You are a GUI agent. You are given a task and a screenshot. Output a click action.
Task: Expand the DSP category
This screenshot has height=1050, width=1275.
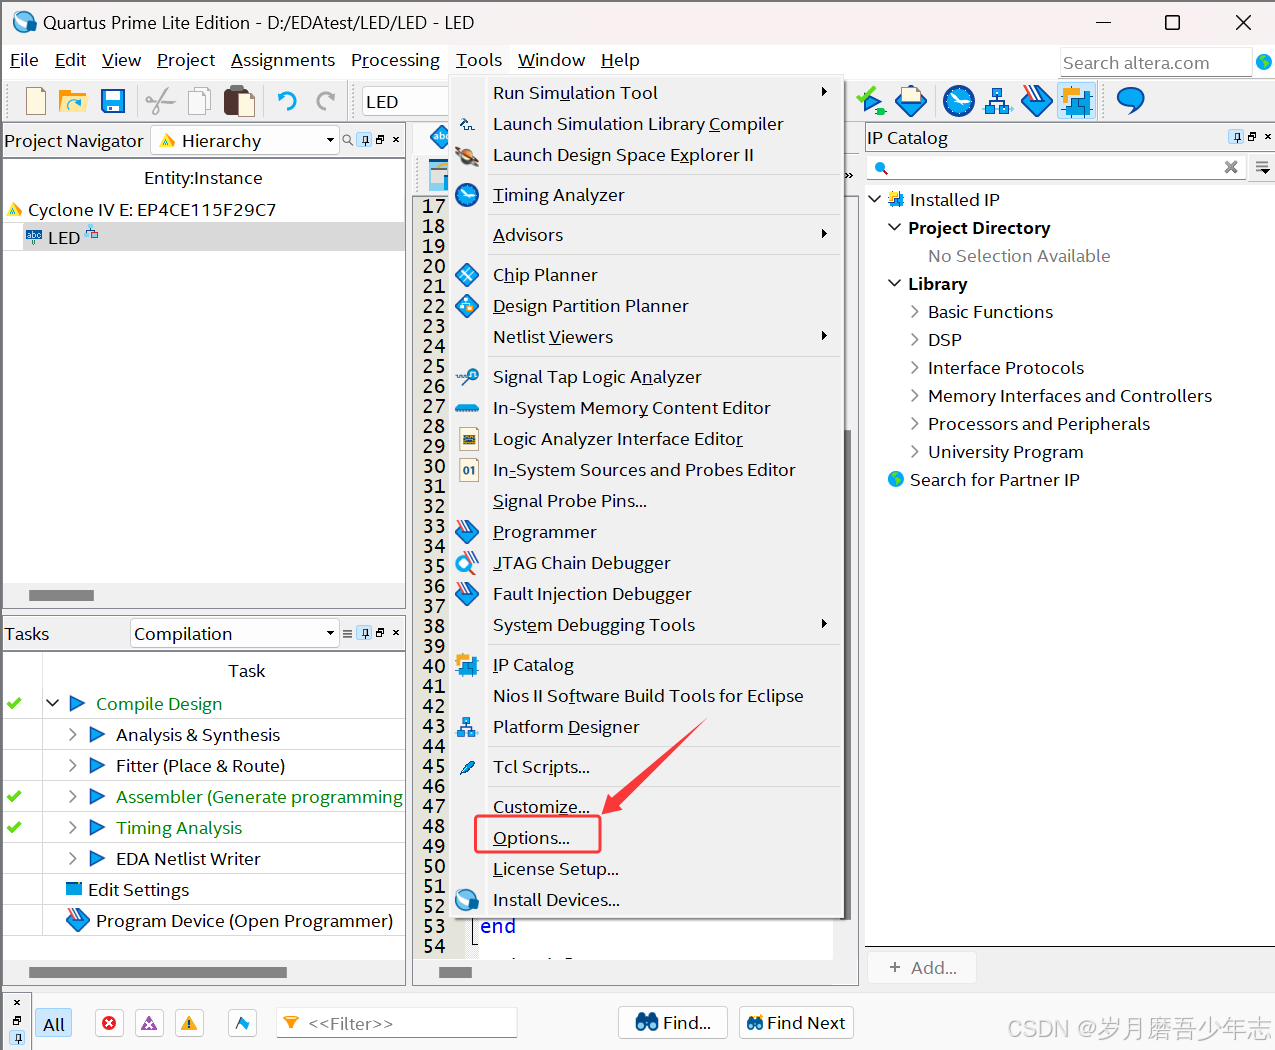pos(914,339)
